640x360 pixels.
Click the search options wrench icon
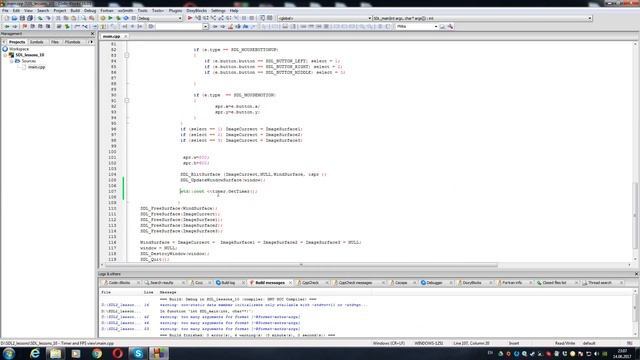(451, 27)
